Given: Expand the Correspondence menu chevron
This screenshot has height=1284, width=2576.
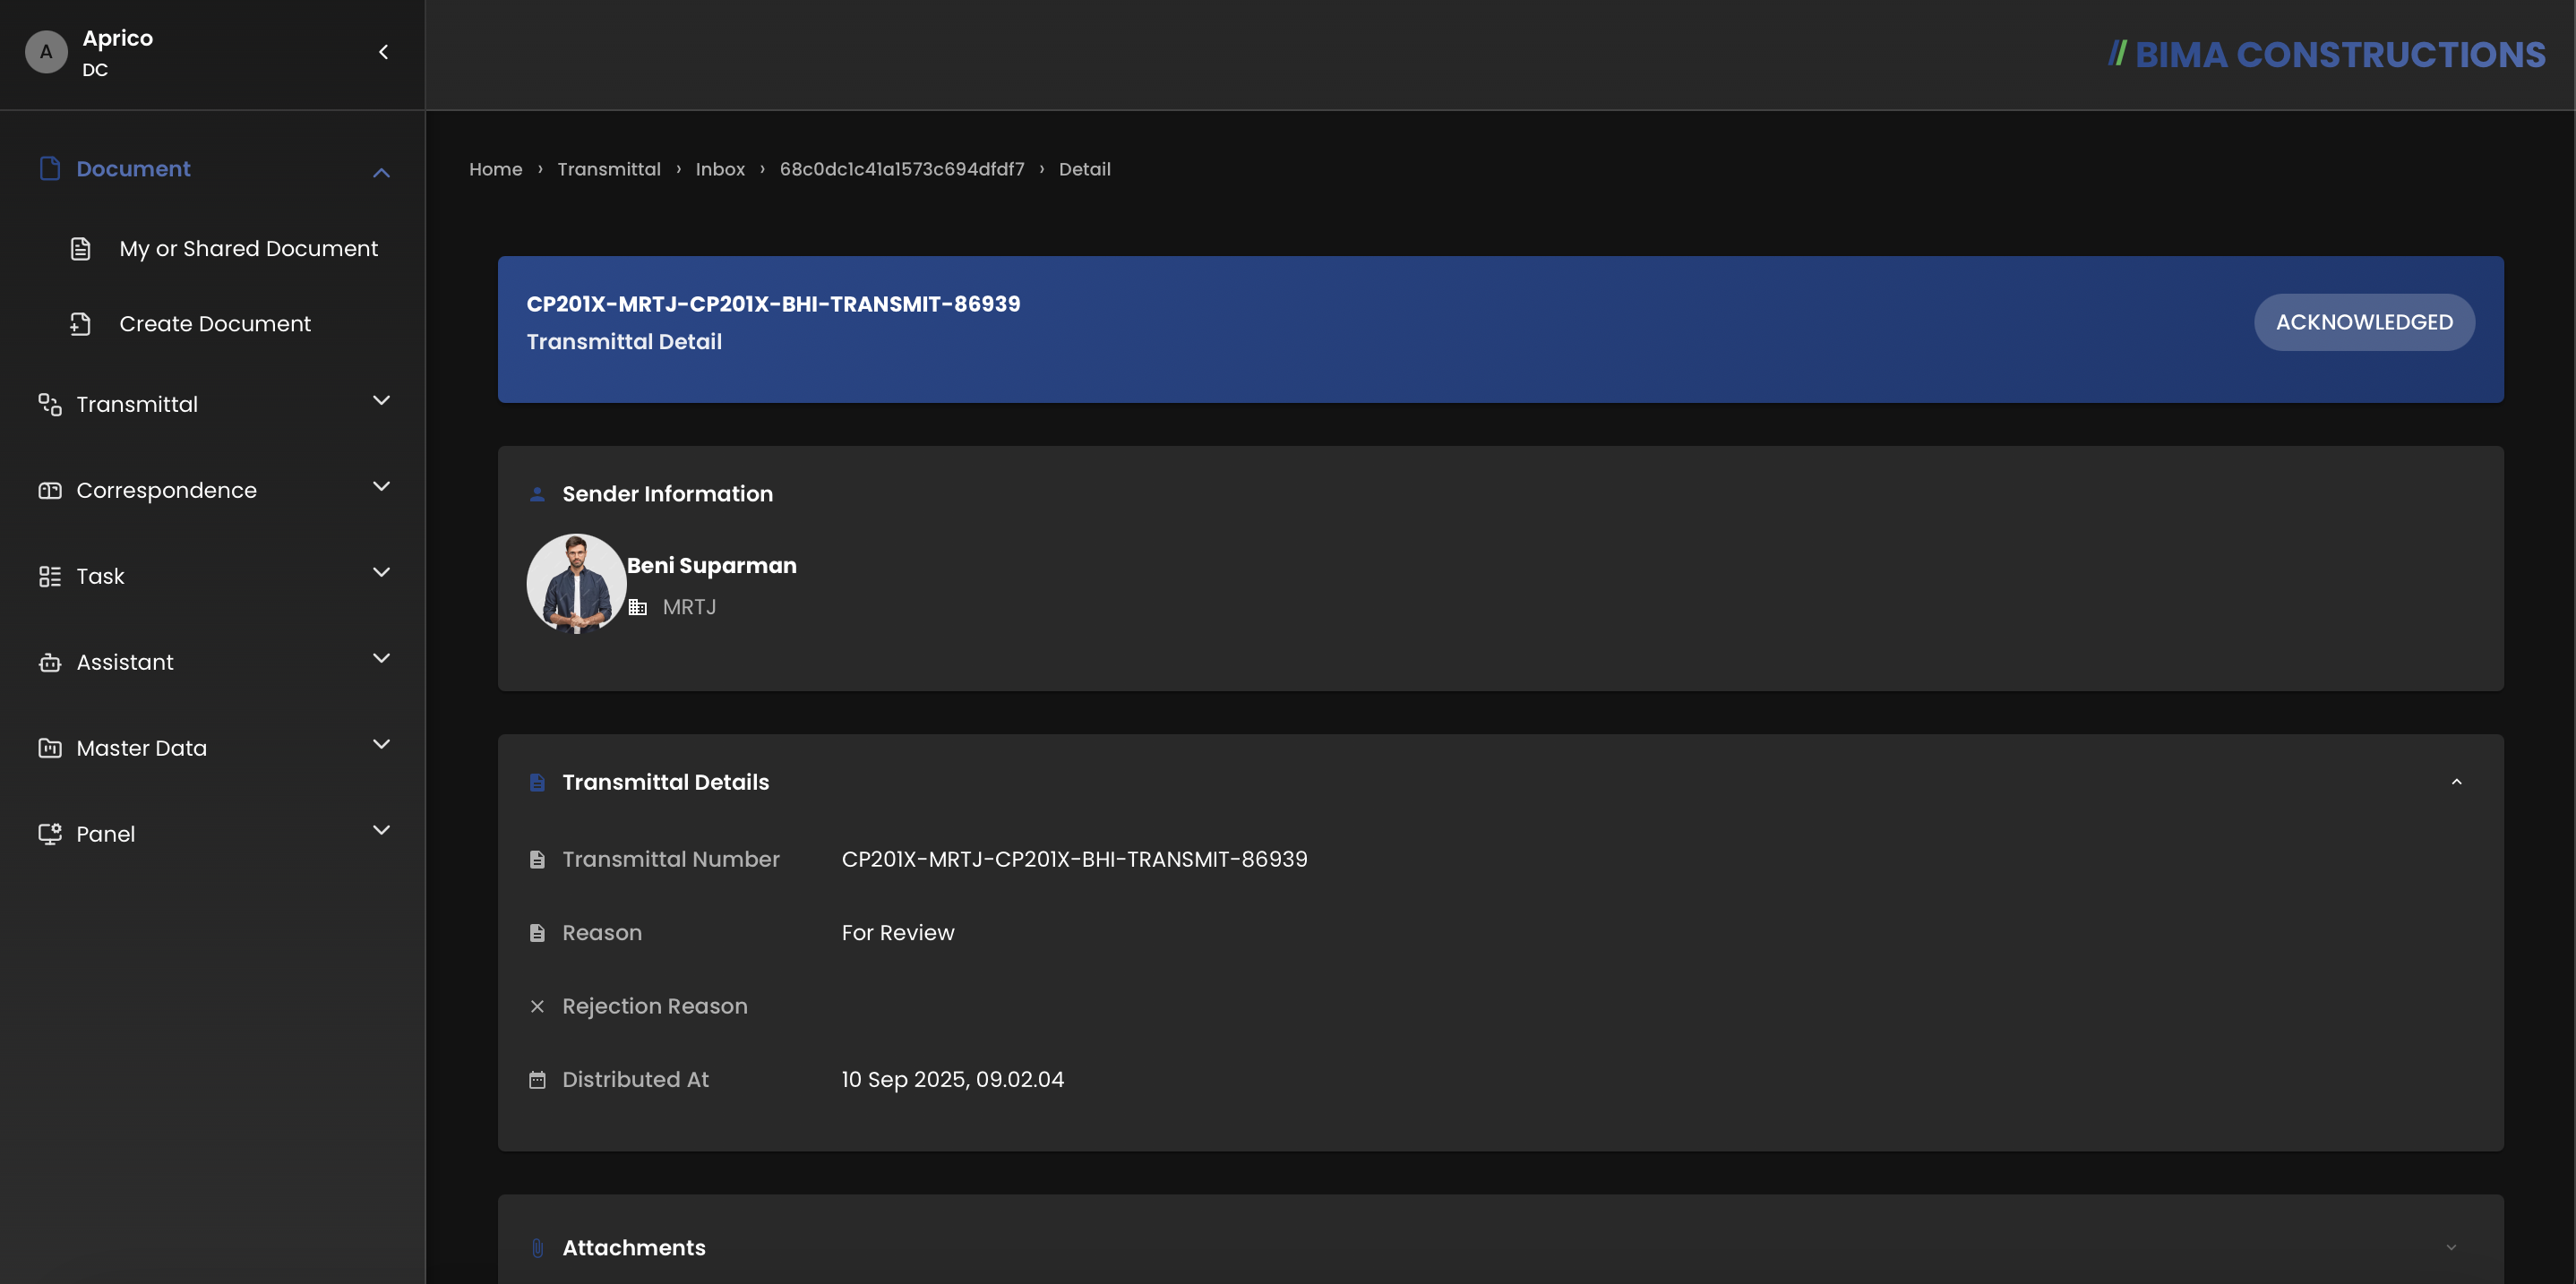Looking at the screenshot, I should click(381, 486).
